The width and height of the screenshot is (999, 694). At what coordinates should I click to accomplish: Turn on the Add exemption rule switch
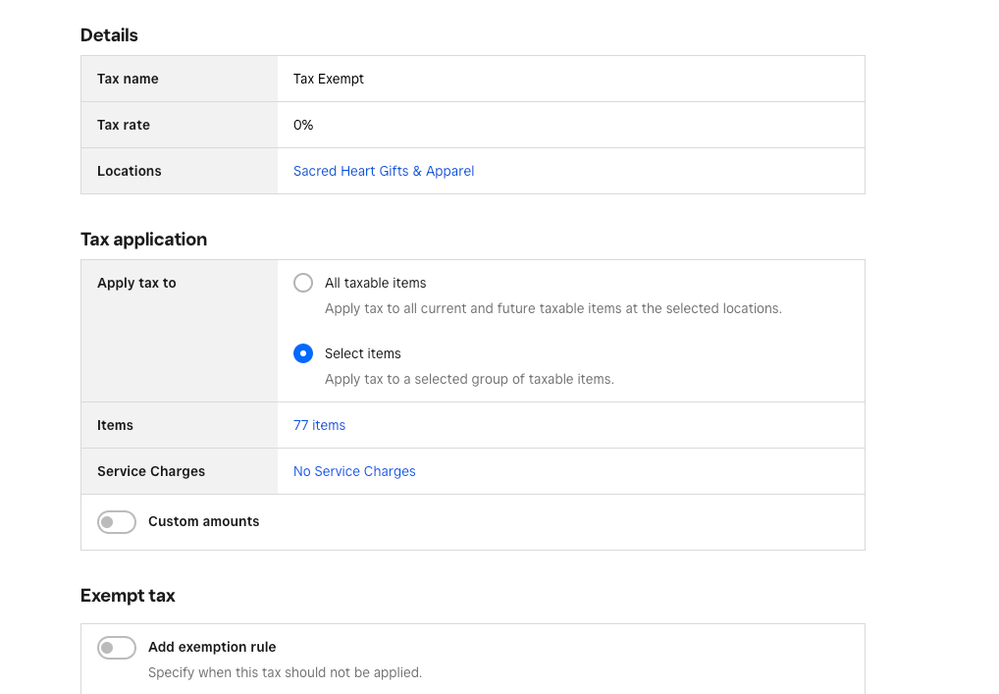coord(117,648)
